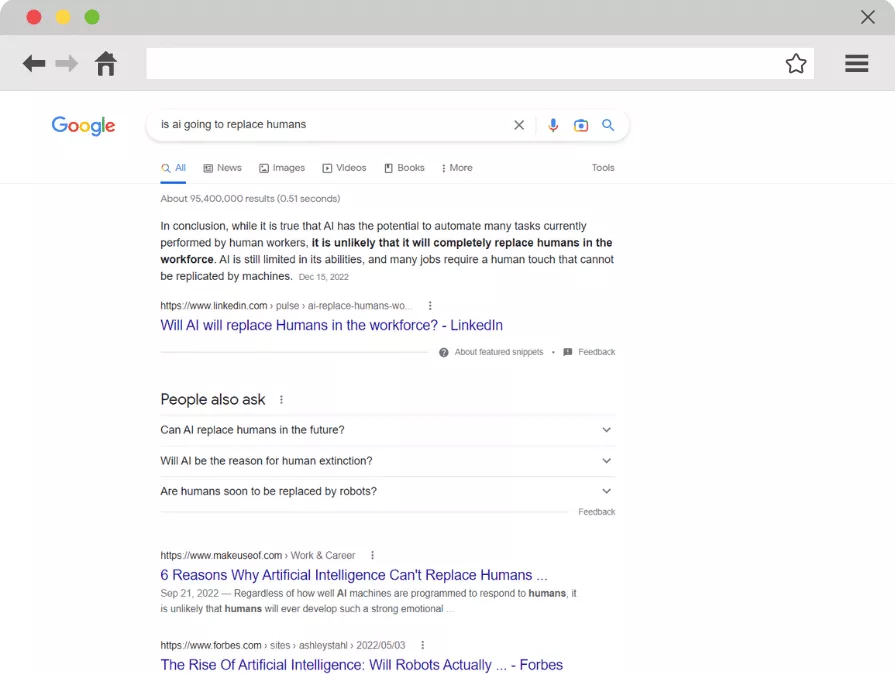Expand "Are humans soon to be replaced by robots?"

click(x=606, y=491)
